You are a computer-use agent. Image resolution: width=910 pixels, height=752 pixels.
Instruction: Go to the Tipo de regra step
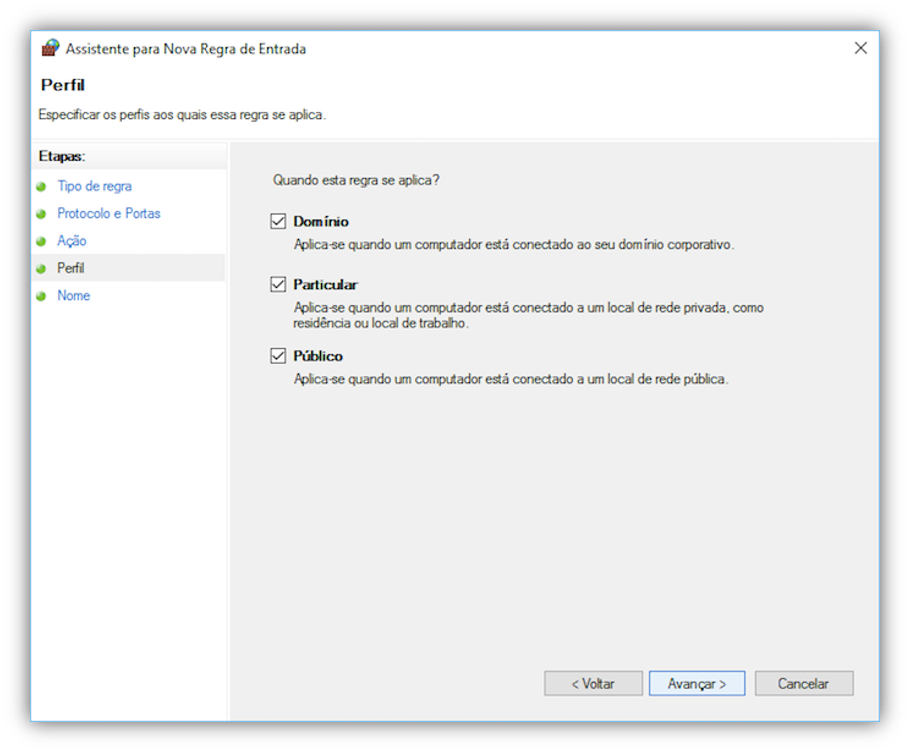[94, 186]
